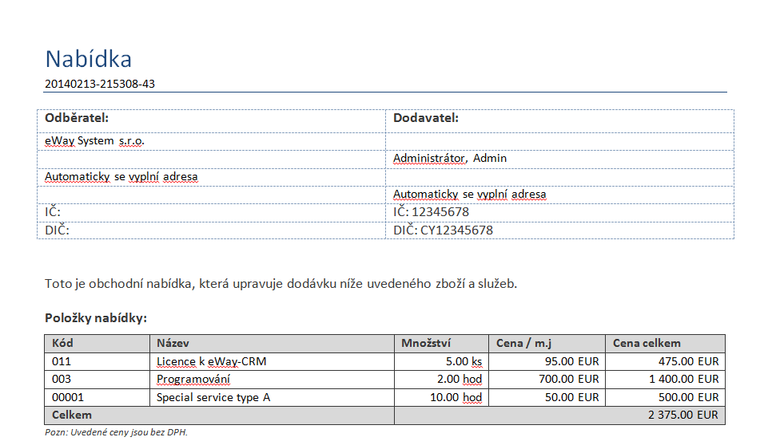Screen dimensions: 768x441
Task: Click total price 500.00 EUR
Action: coord(689,397)
